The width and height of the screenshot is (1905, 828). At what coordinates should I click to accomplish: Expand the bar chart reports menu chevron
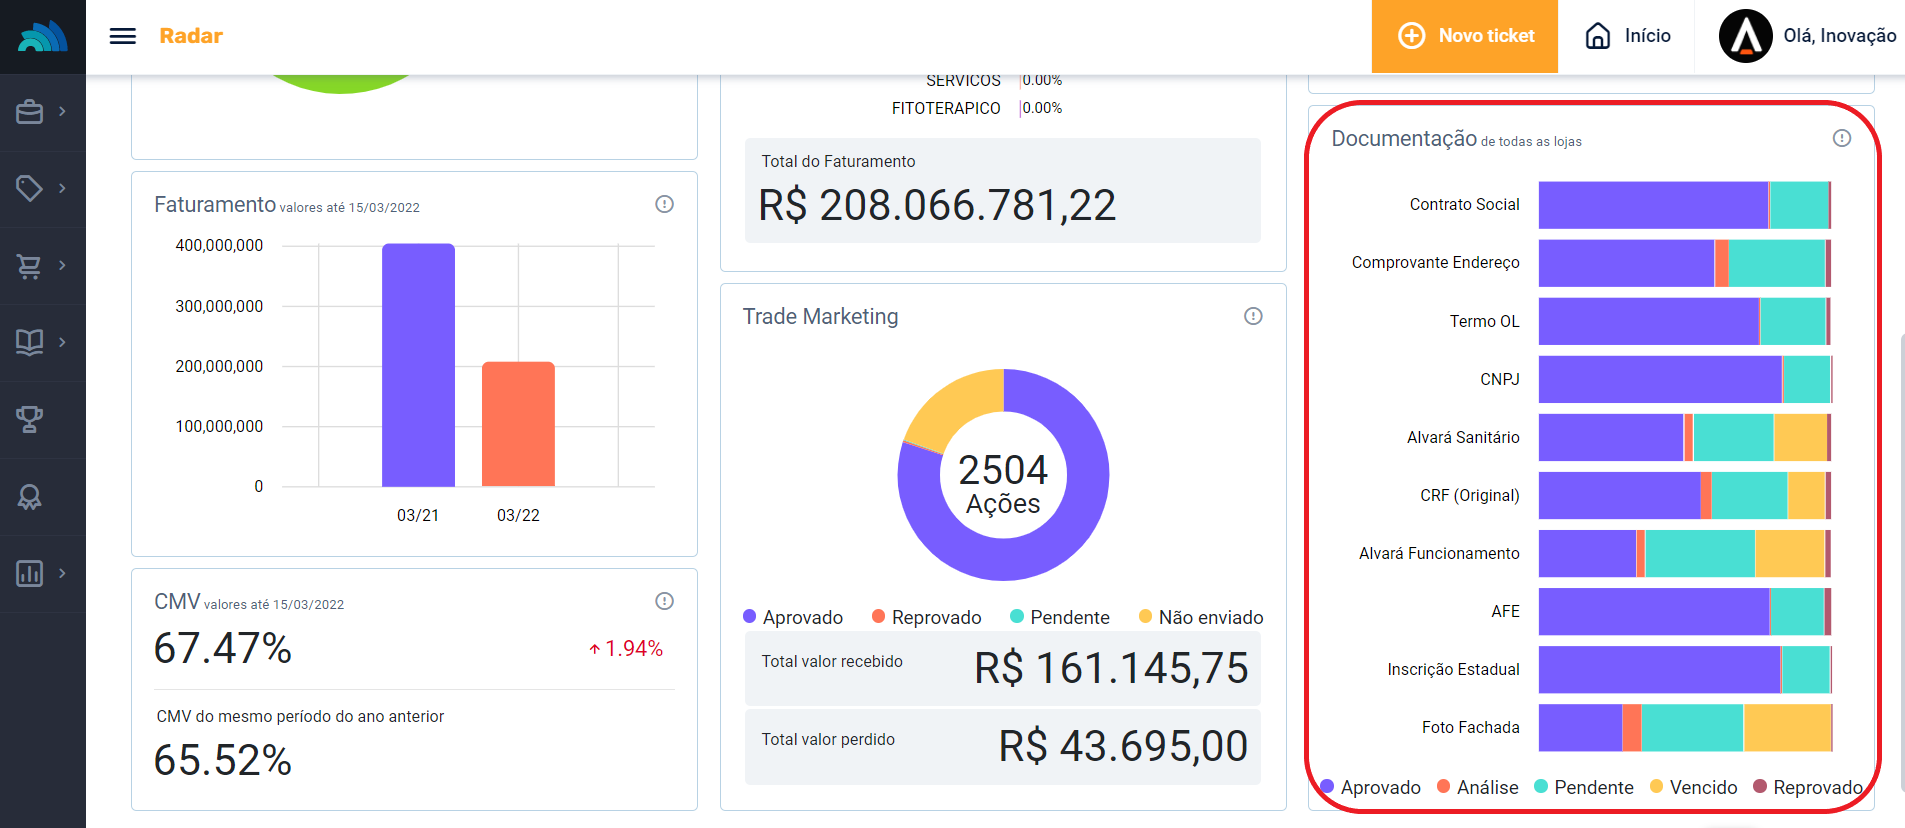(62, 573)
